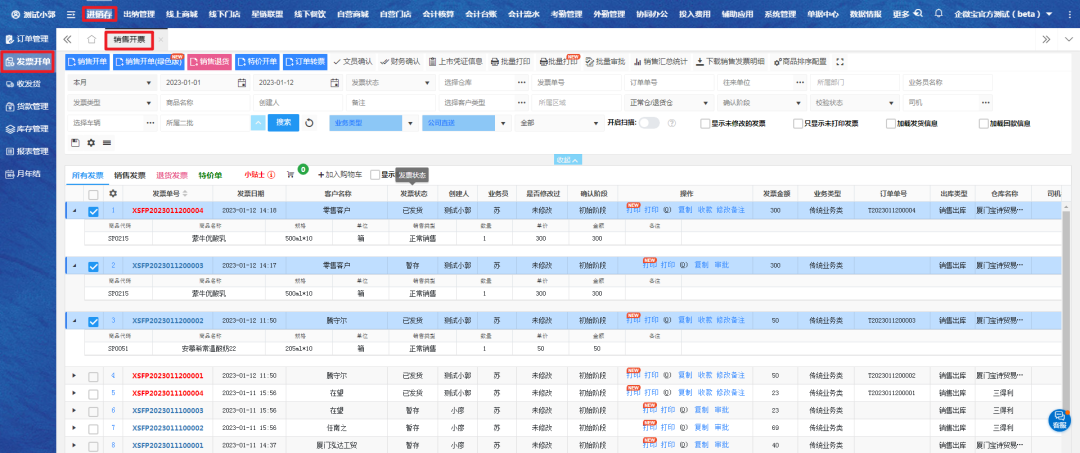Toggle the 开启扫描 switch
This screenshot has height=453, width=1080.
pos(649,123)
